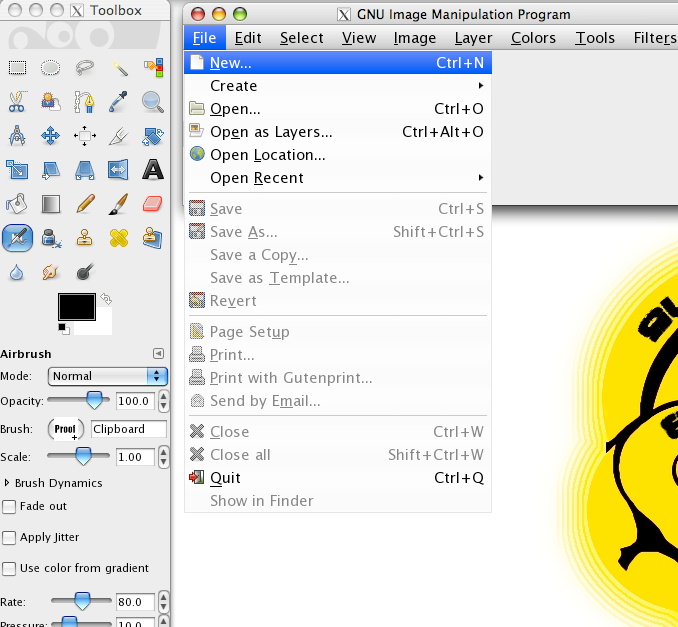Select the Heal bandage tool

click(118, 238)
